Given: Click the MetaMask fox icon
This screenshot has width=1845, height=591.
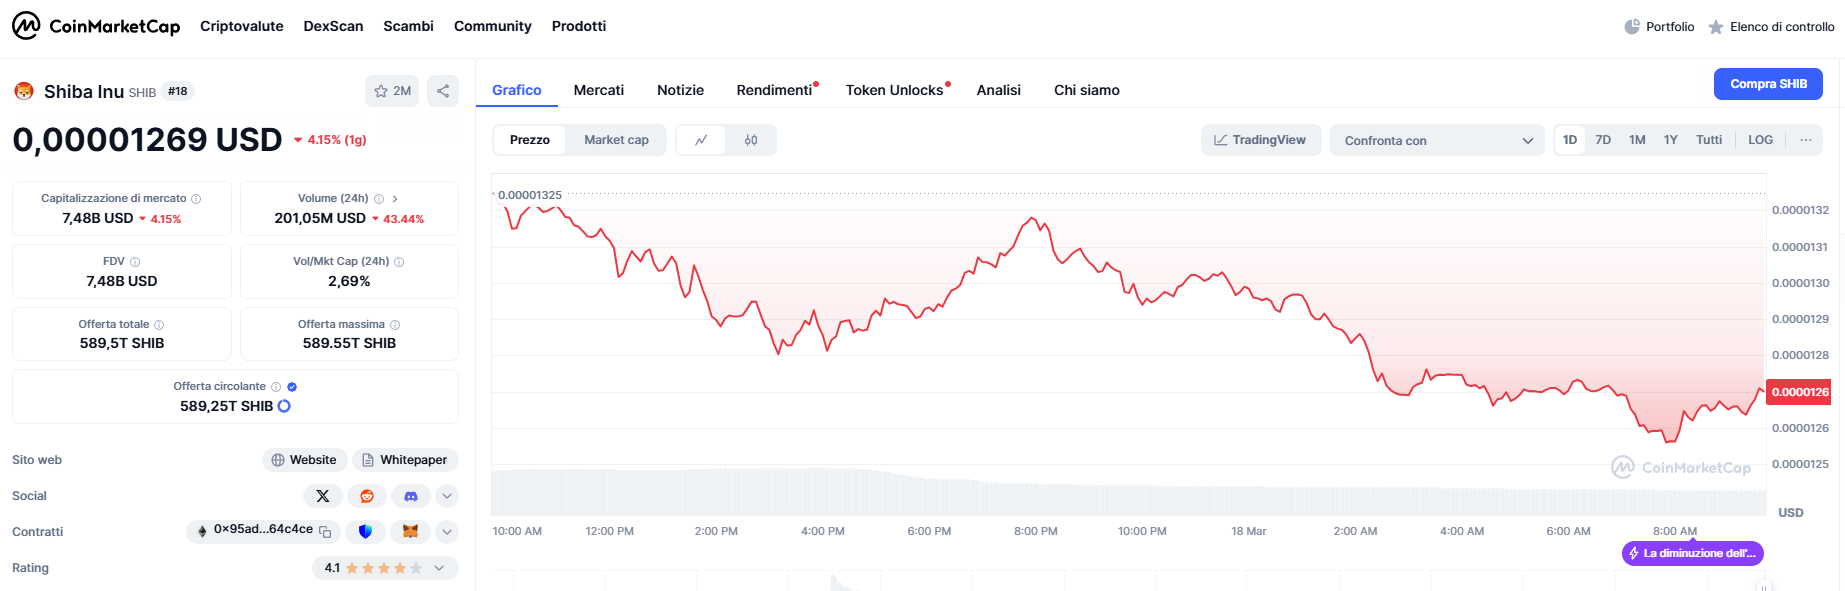Looking at the screenshot, I should tap(410, 532).
